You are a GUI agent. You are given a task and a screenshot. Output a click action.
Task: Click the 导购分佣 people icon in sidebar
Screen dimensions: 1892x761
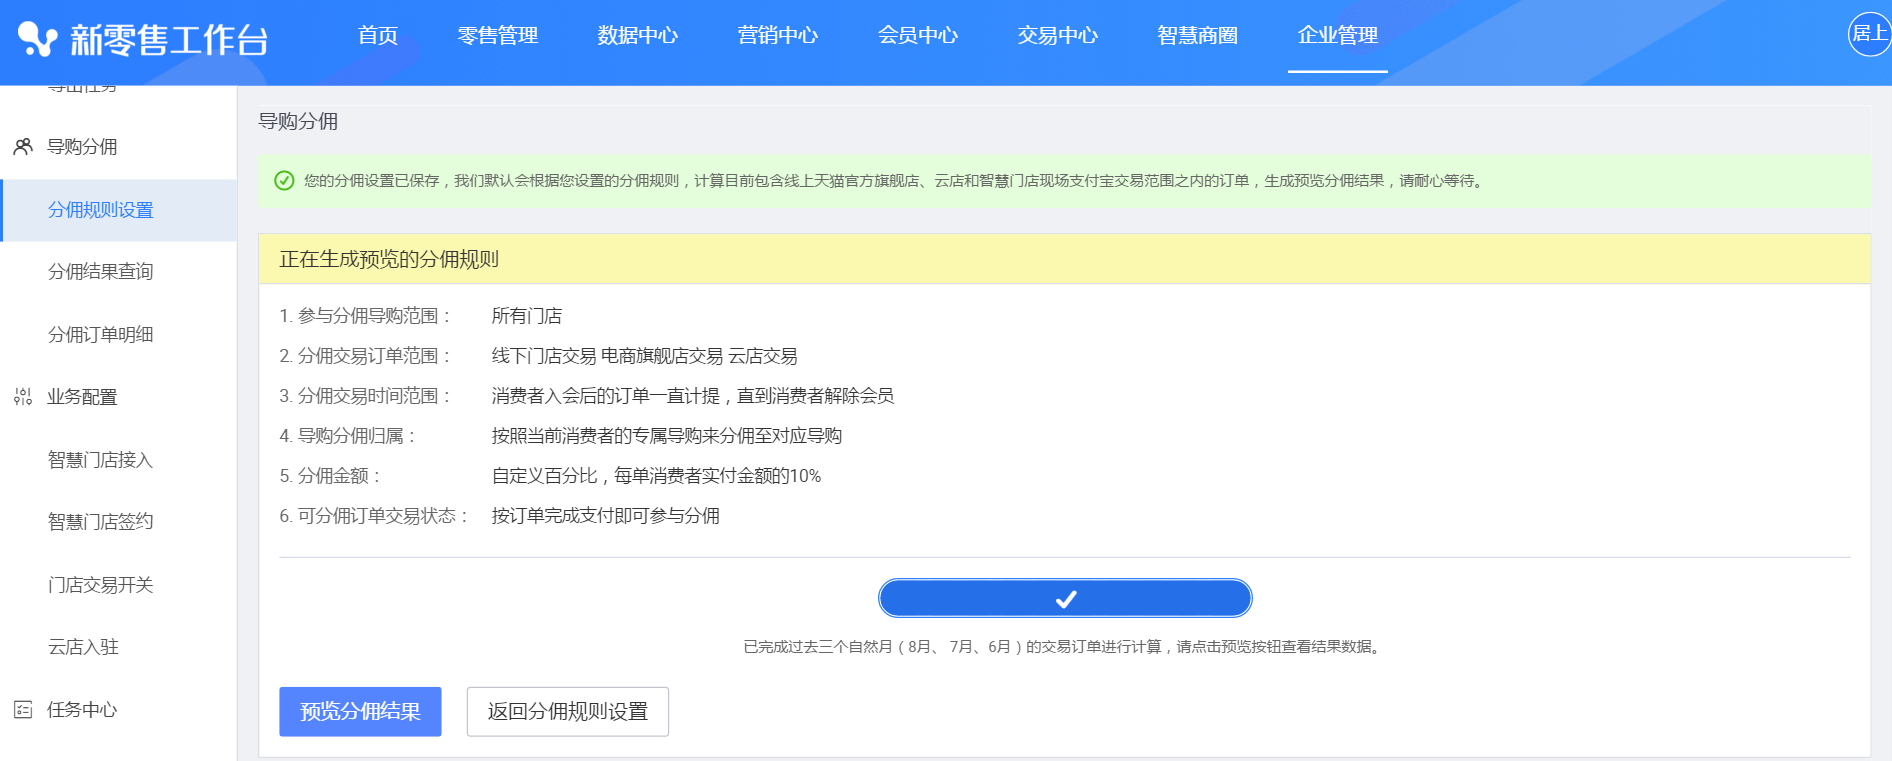[x=23, y=147]
